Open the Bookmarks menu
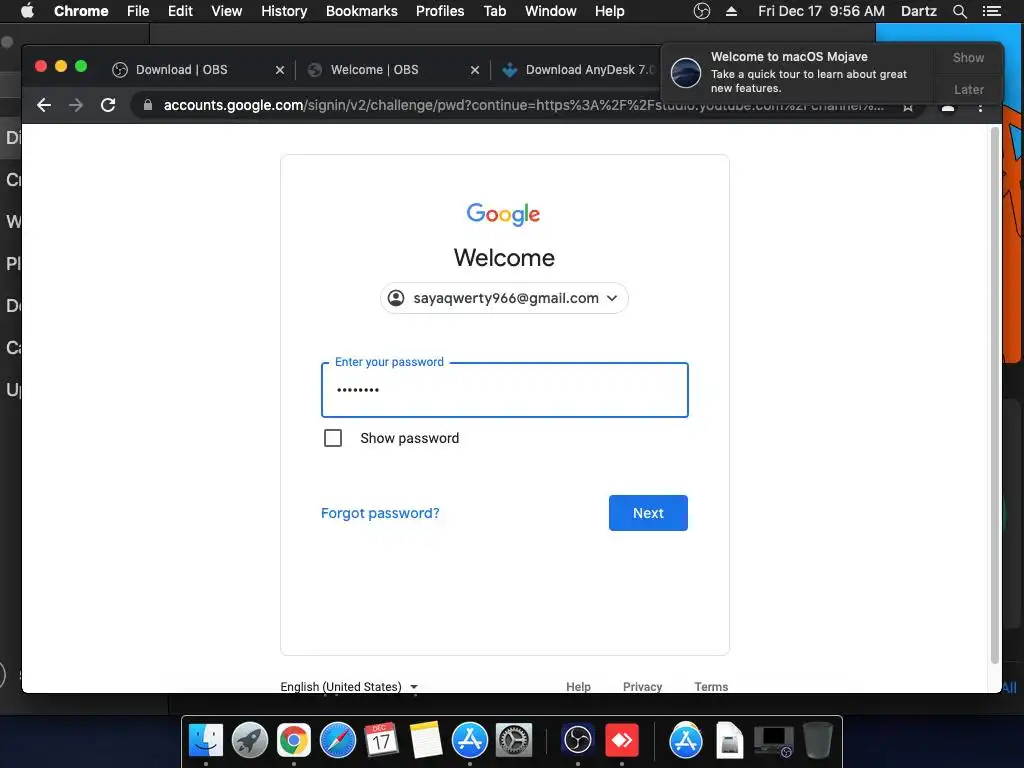The width and height of the screenshot is (1024, 768). (362, 11)
